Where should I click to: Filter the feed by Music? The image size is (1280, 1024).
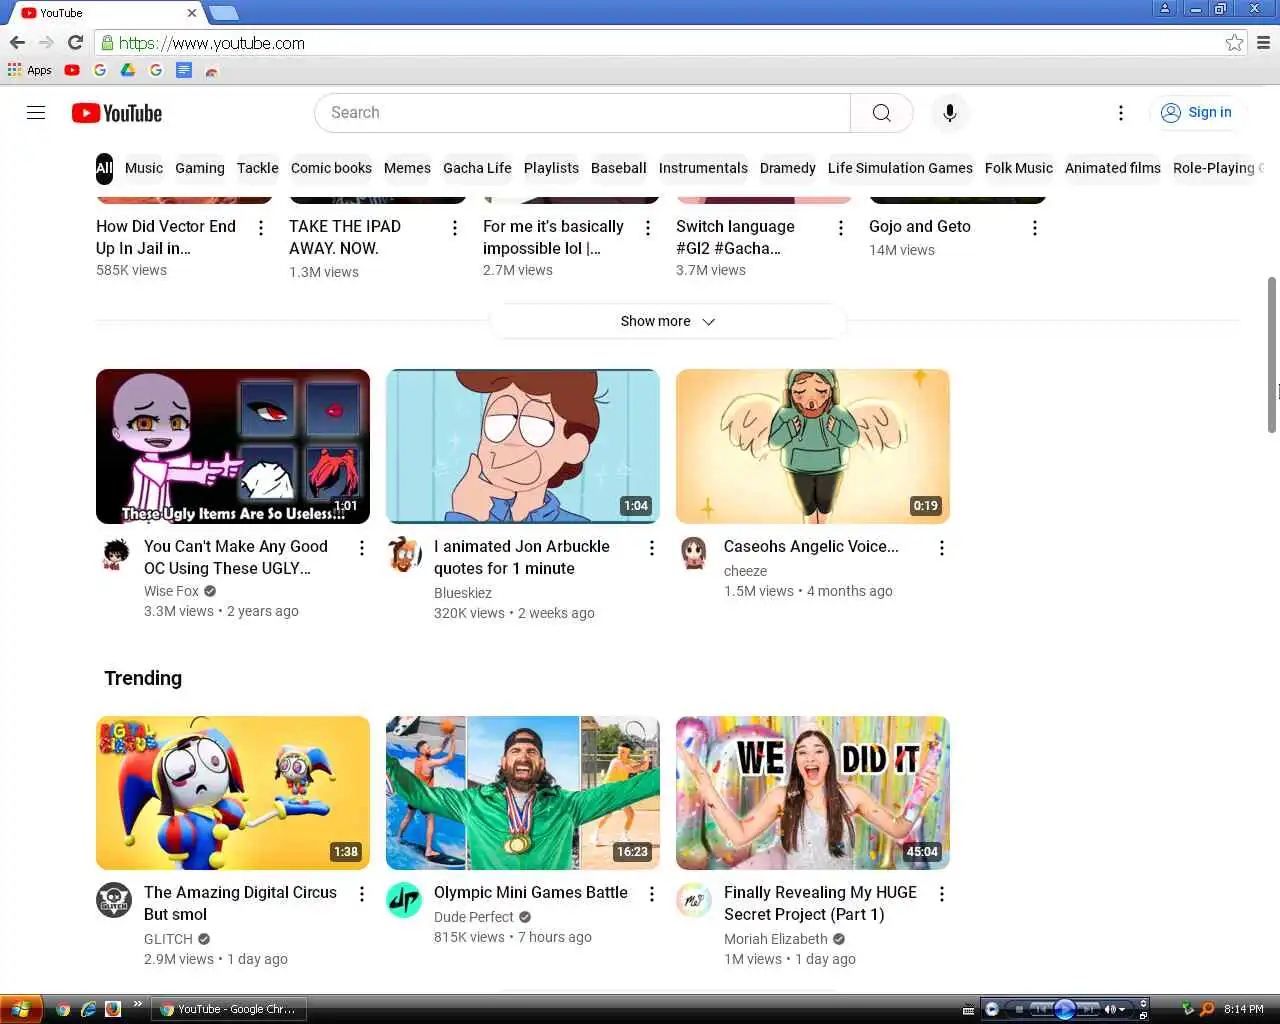pos(144,168)
